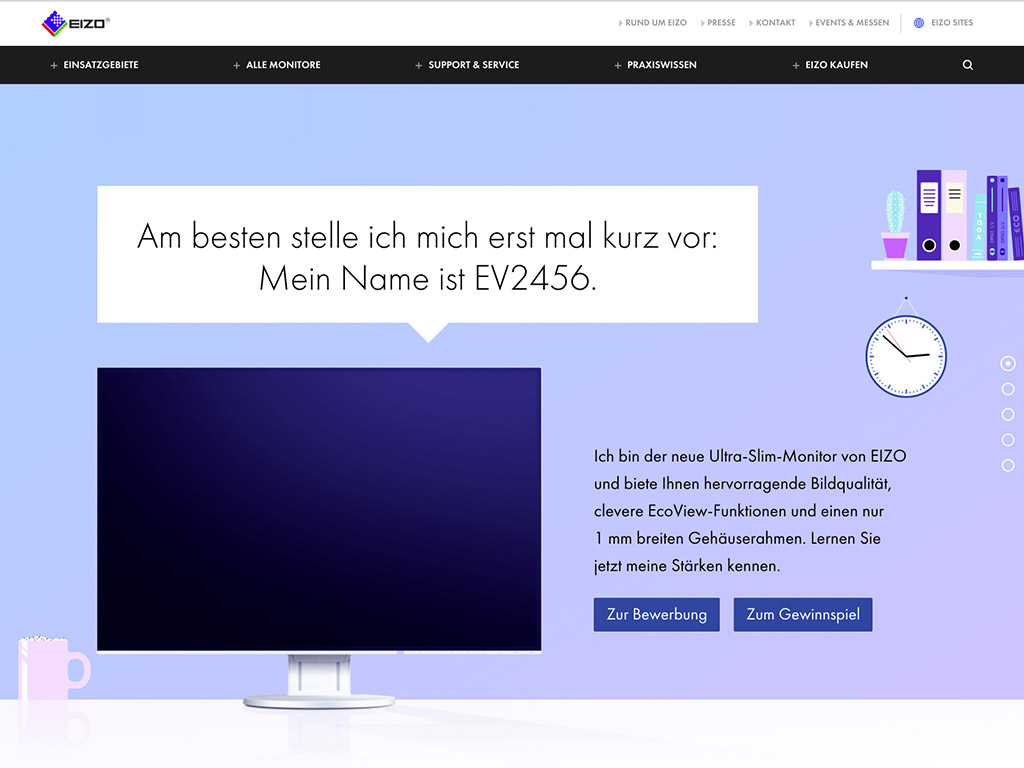Click the EIZO logo in the header
This screenshot has height=768, width=1024.
coord(76,23)
